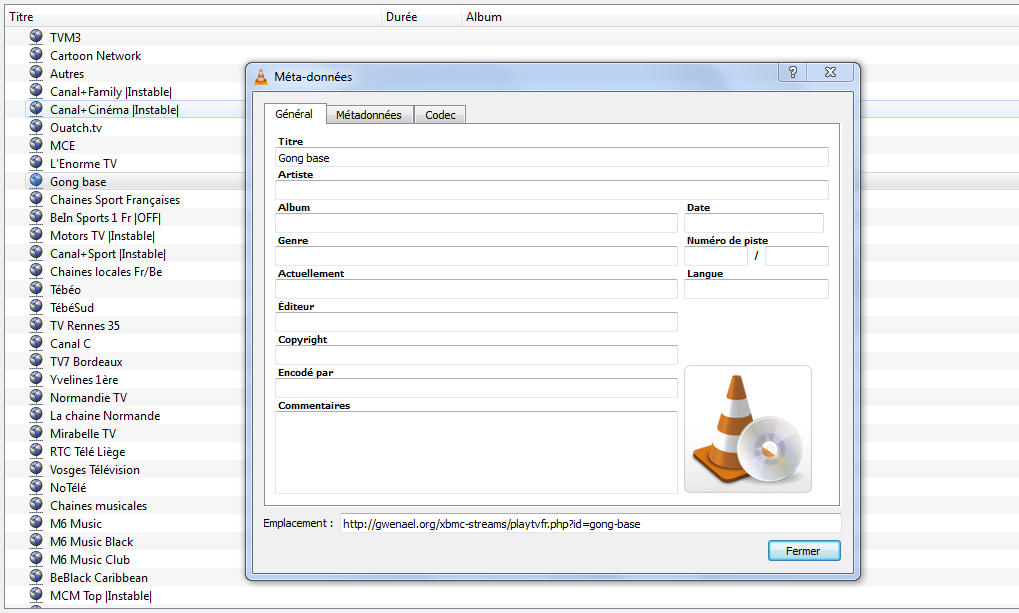Click the globe icon next to Cartoon Network
The width and height of the screenshot is (1019, 613).
pyautogui.click(x=36, y=55)
